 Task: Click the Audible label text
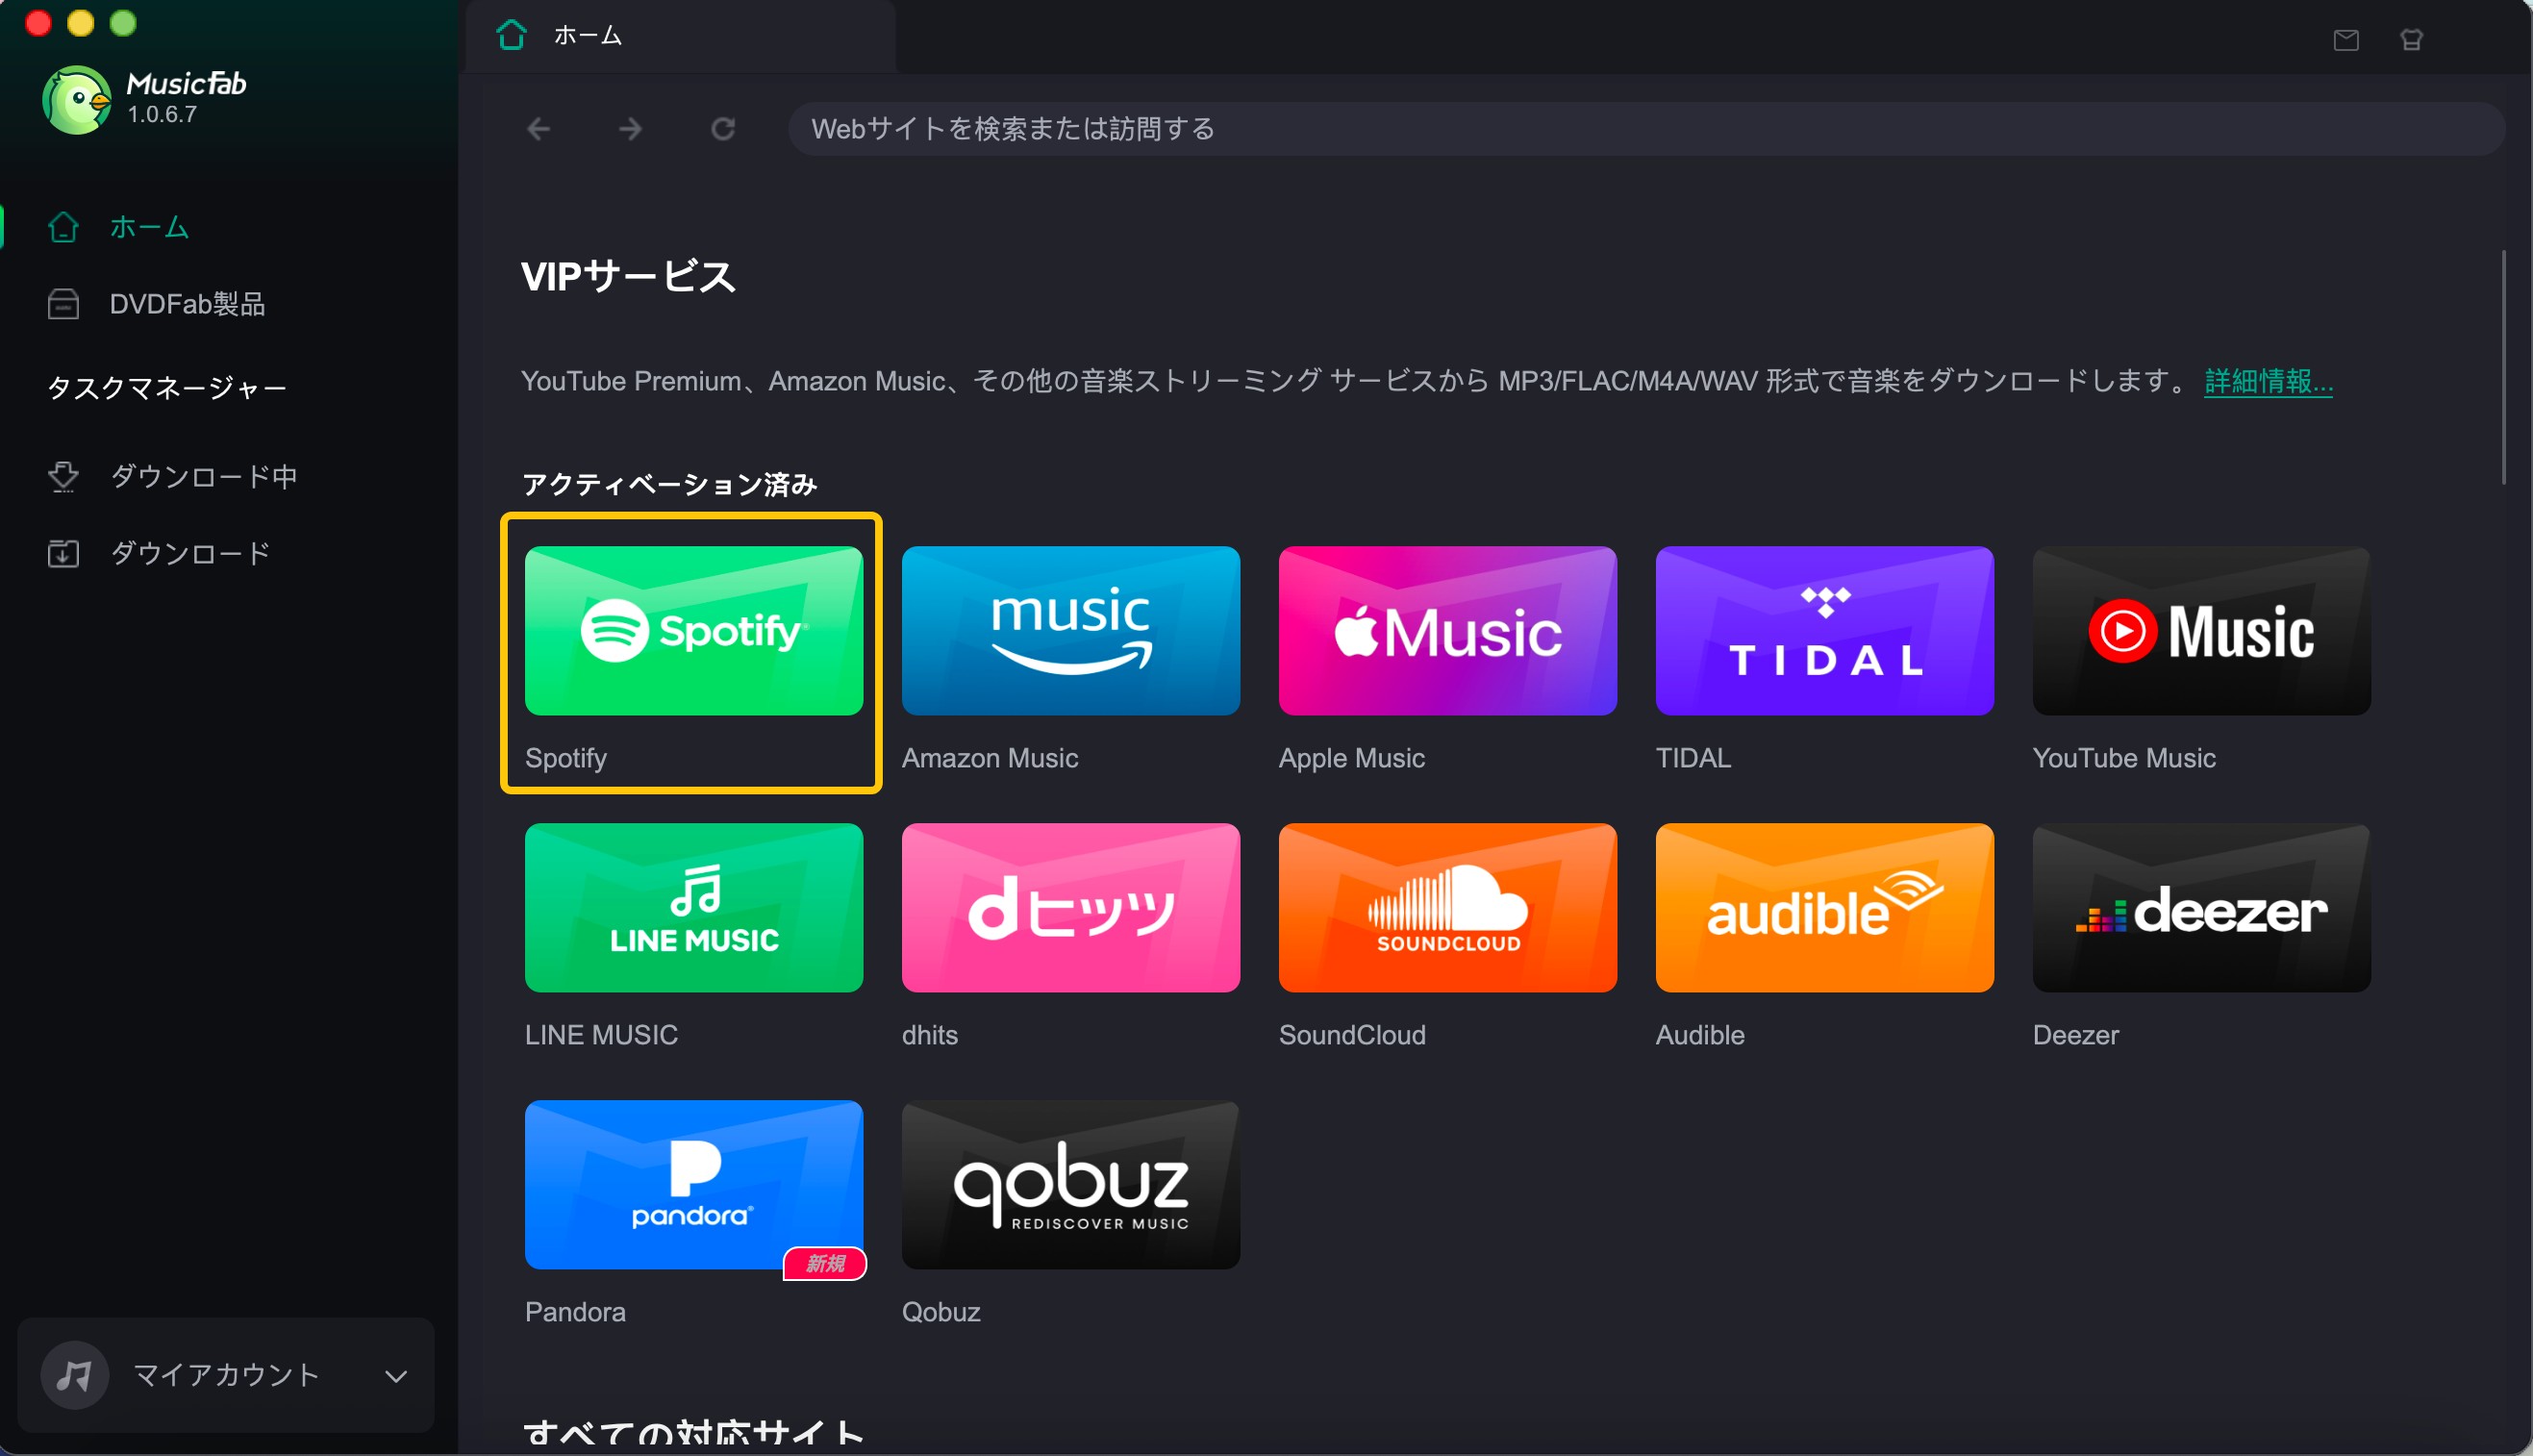coord(1700,1035)
